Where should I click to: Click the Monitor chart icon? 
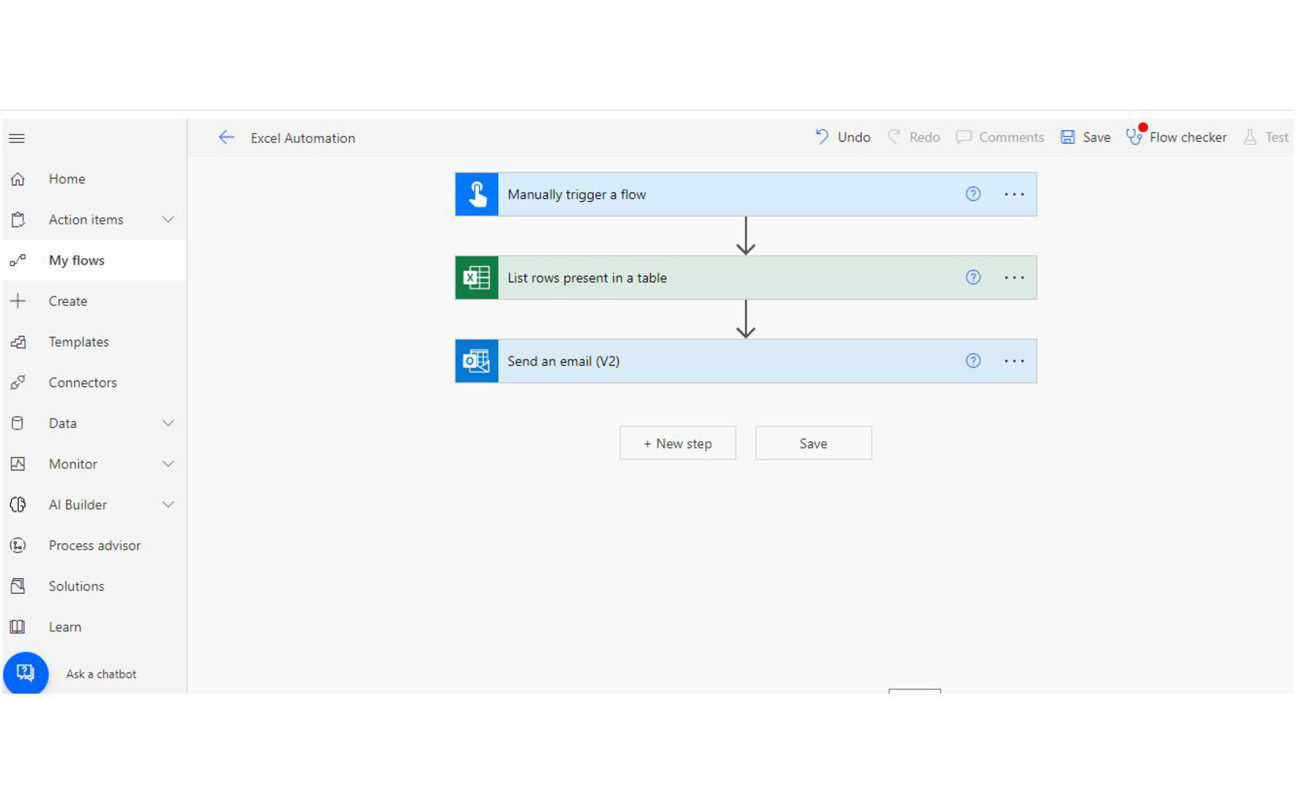(x=18, y=464)
